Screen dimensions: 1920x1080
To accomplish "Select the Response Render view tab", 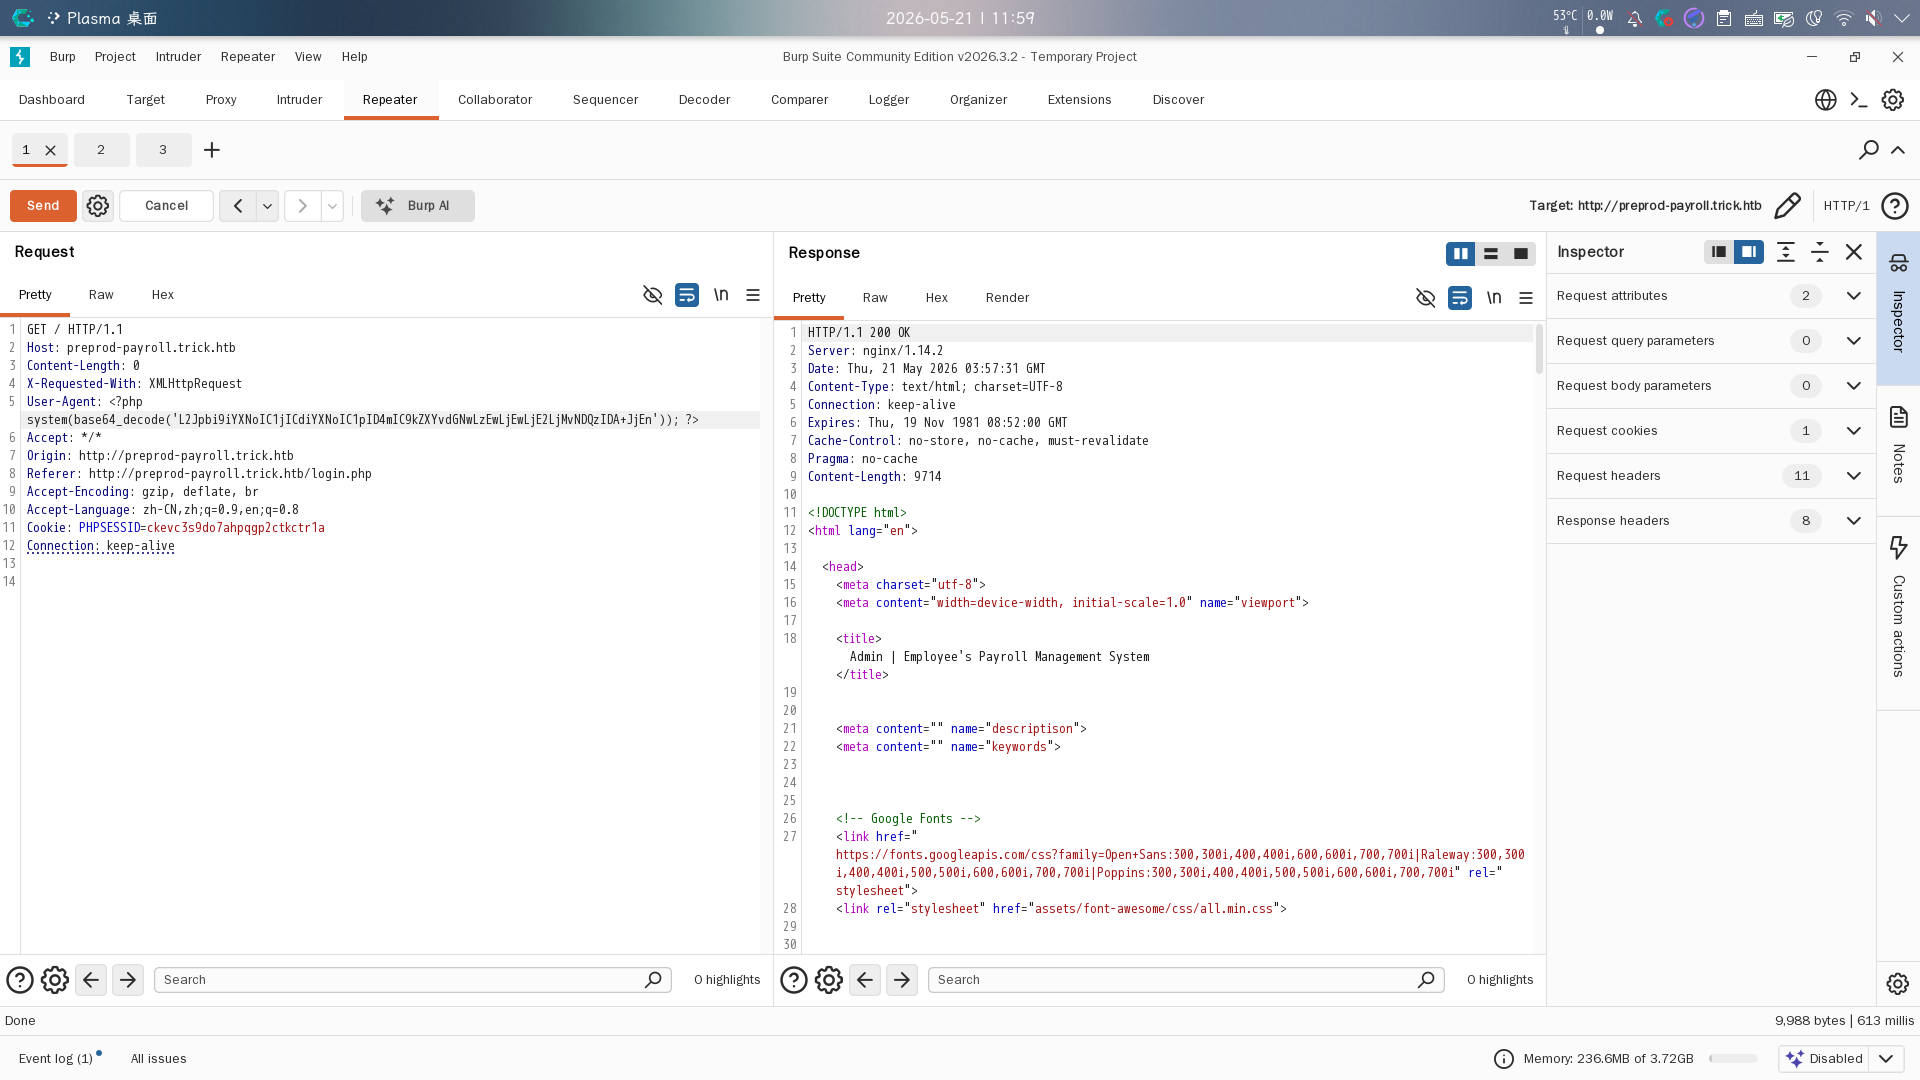I will click(1007, 298).
